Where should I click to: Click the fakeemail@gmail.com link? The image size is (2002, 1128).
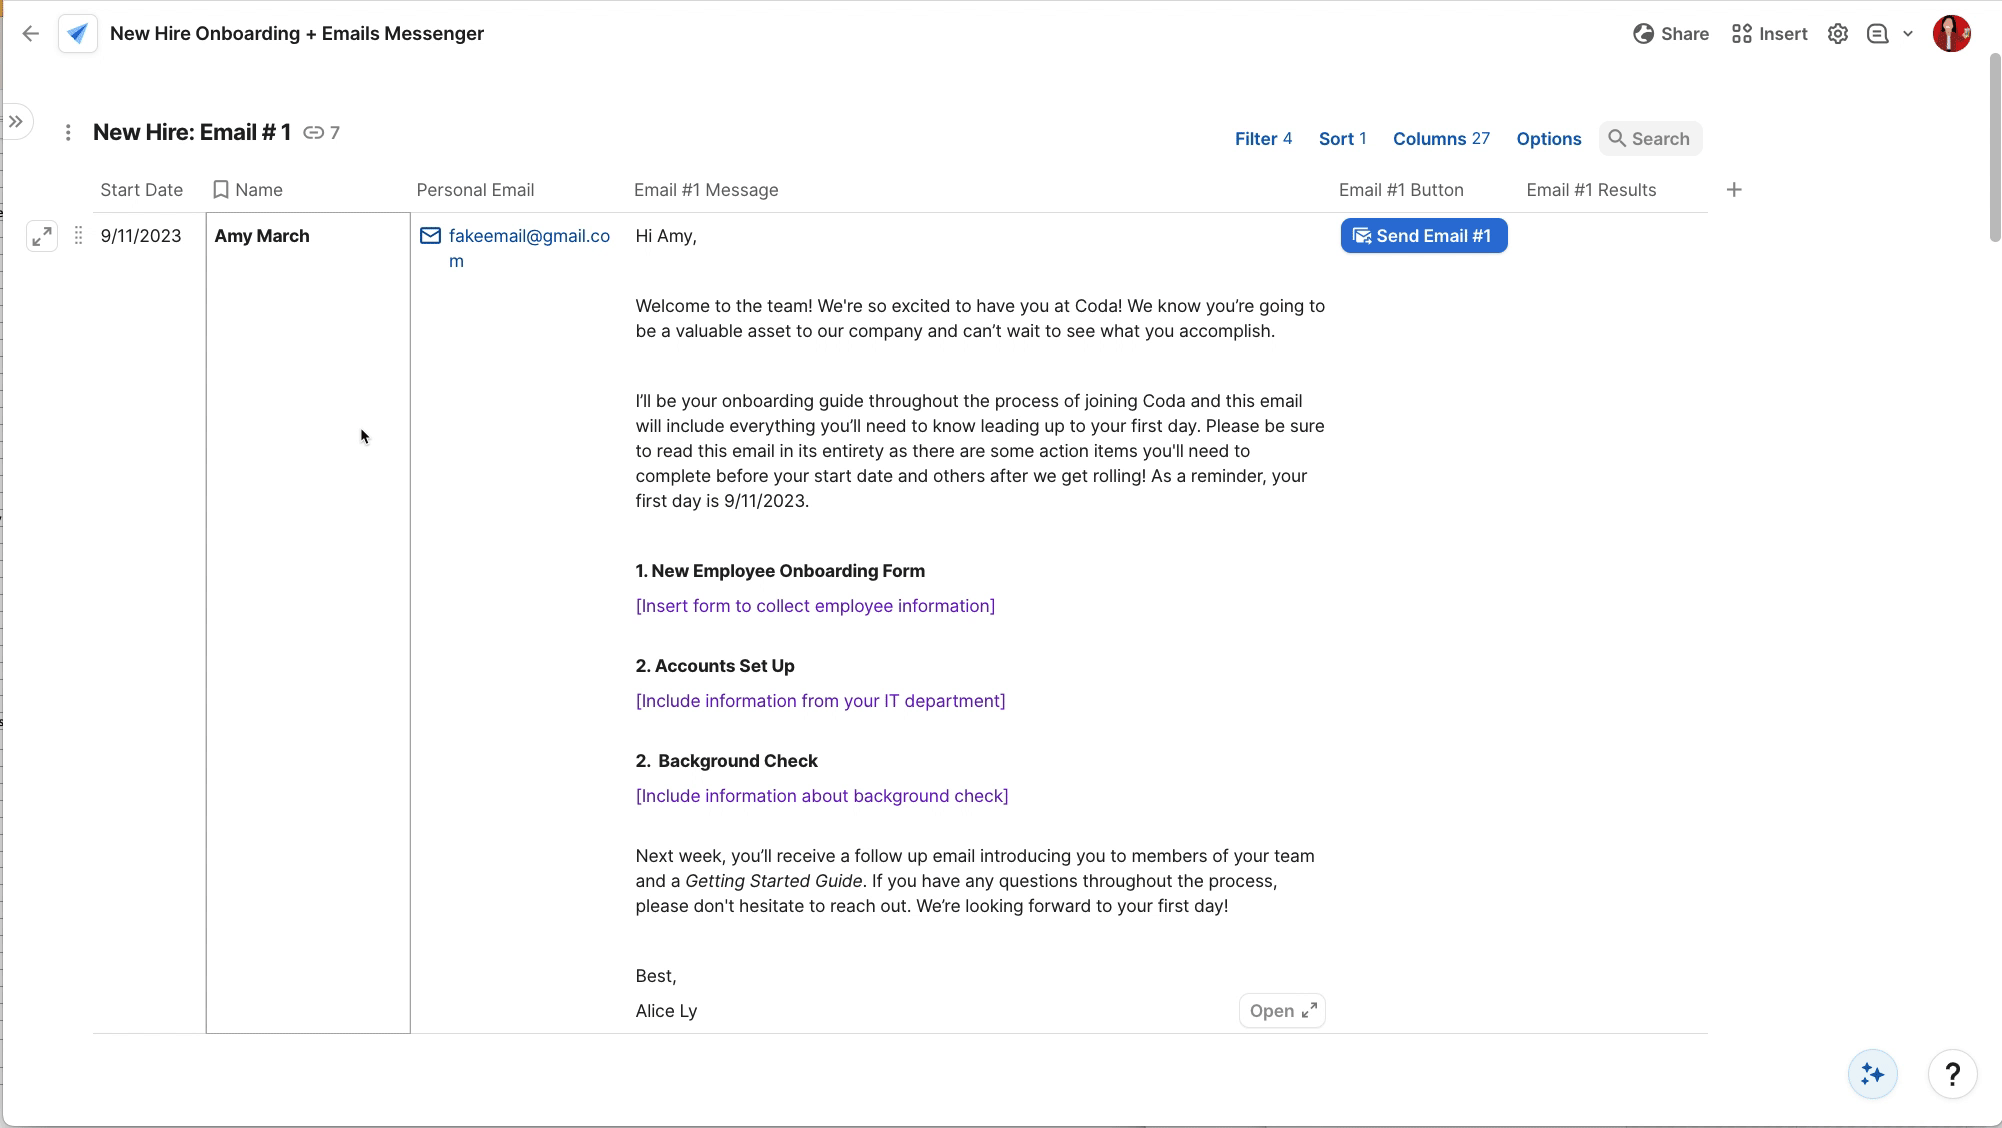(528, 237)
